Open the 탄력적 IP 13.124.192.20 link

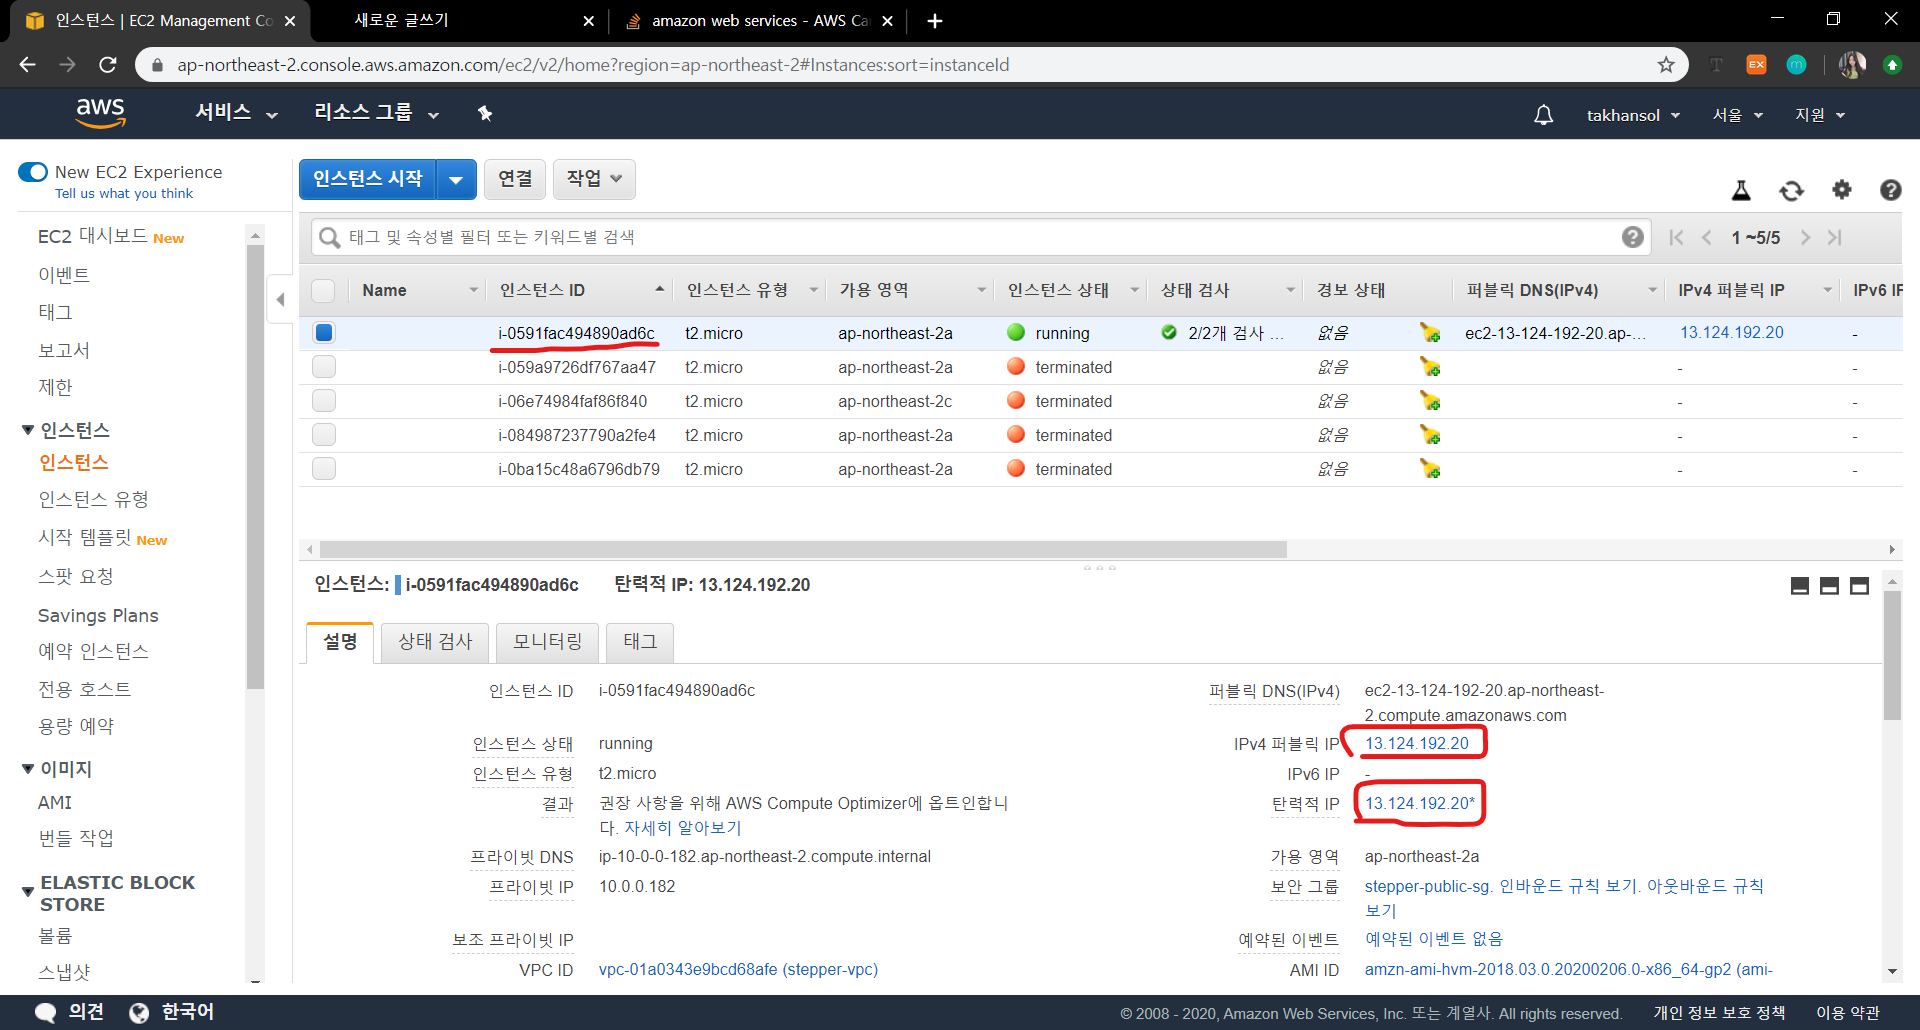[1420, 803]
